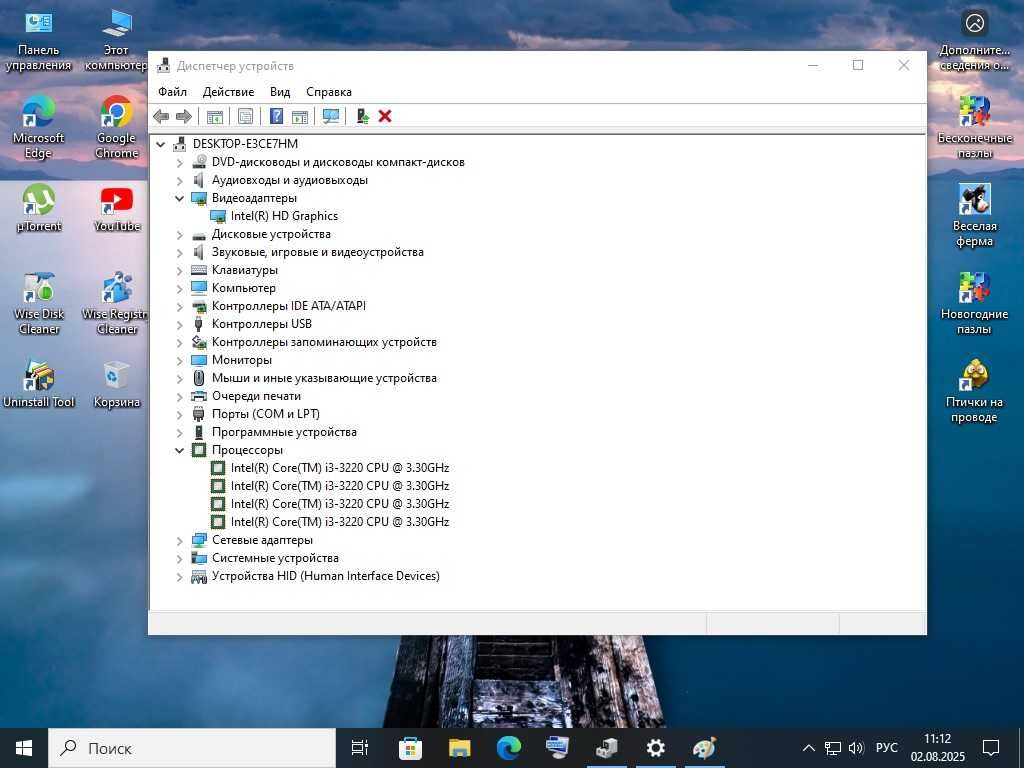Open the Вид menu
The width and height of the screenshot is (1024, 768).
pos(280,92)
